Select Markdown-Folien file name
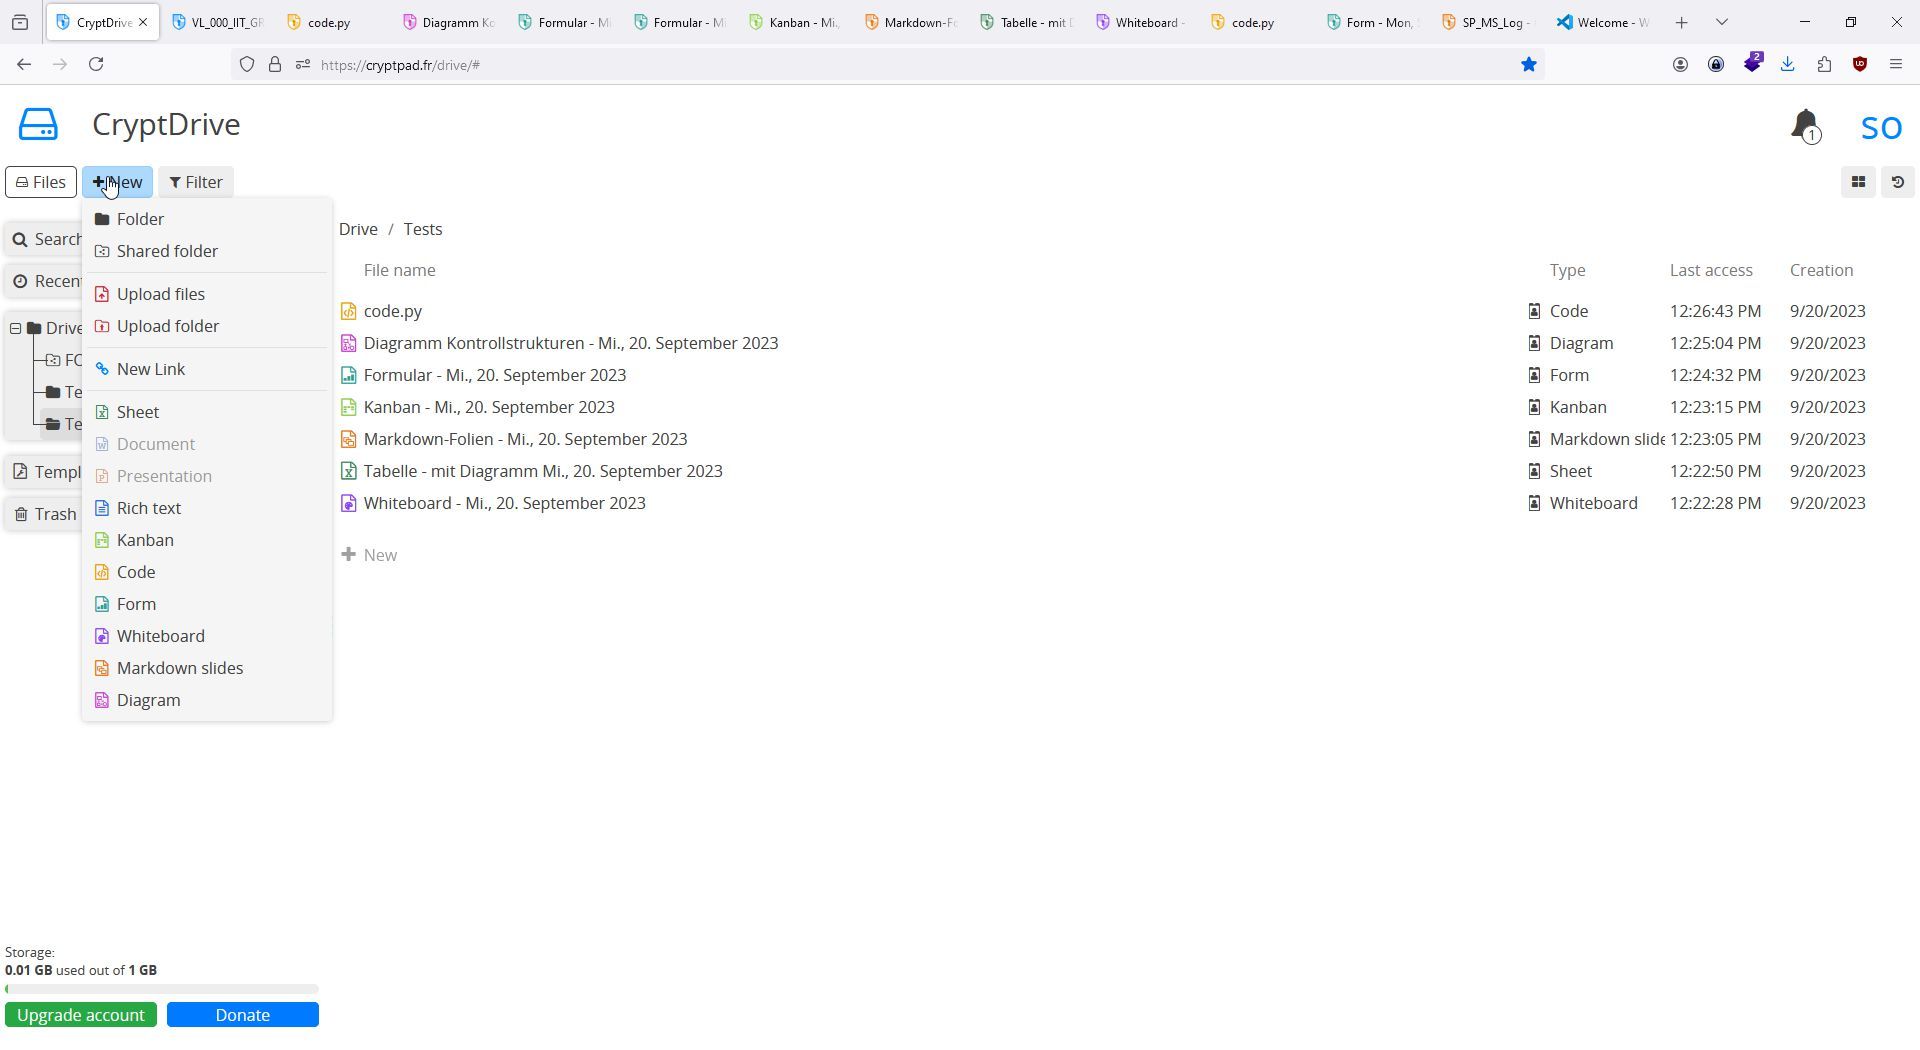This screenshot has width=1920, height=1050. click(x=525, y=439)
